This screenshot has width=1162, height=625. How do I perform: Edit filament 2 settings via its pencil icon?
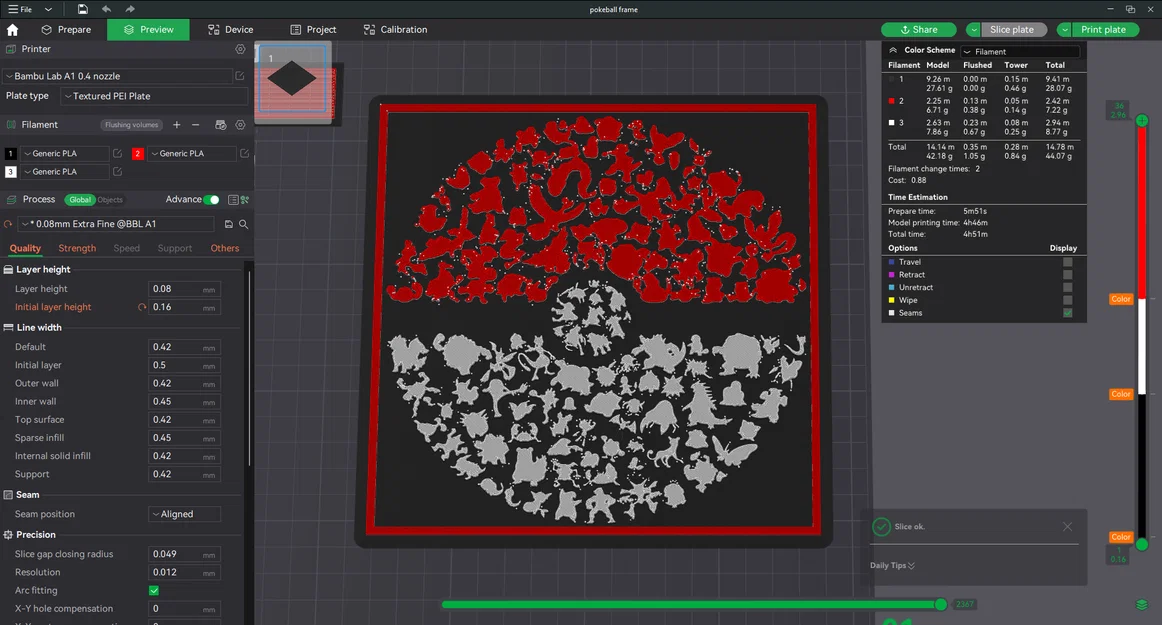(x=244, y=153)
